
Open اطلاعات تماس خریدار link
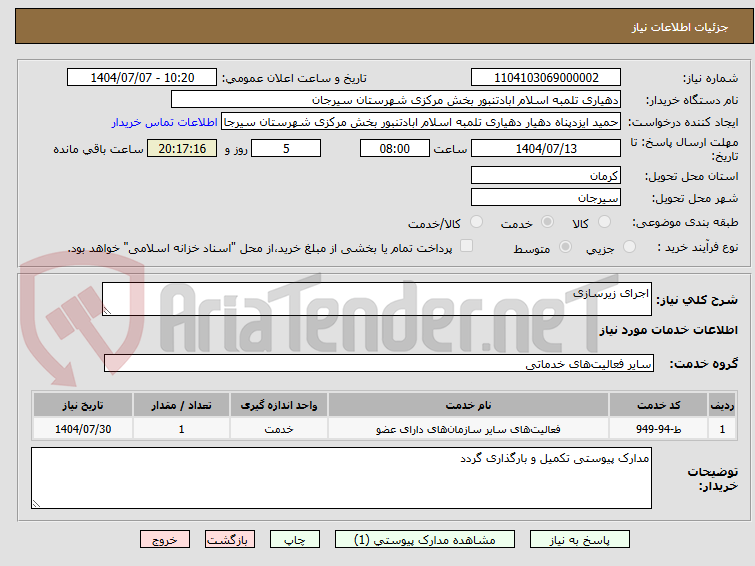click(165, 122)
